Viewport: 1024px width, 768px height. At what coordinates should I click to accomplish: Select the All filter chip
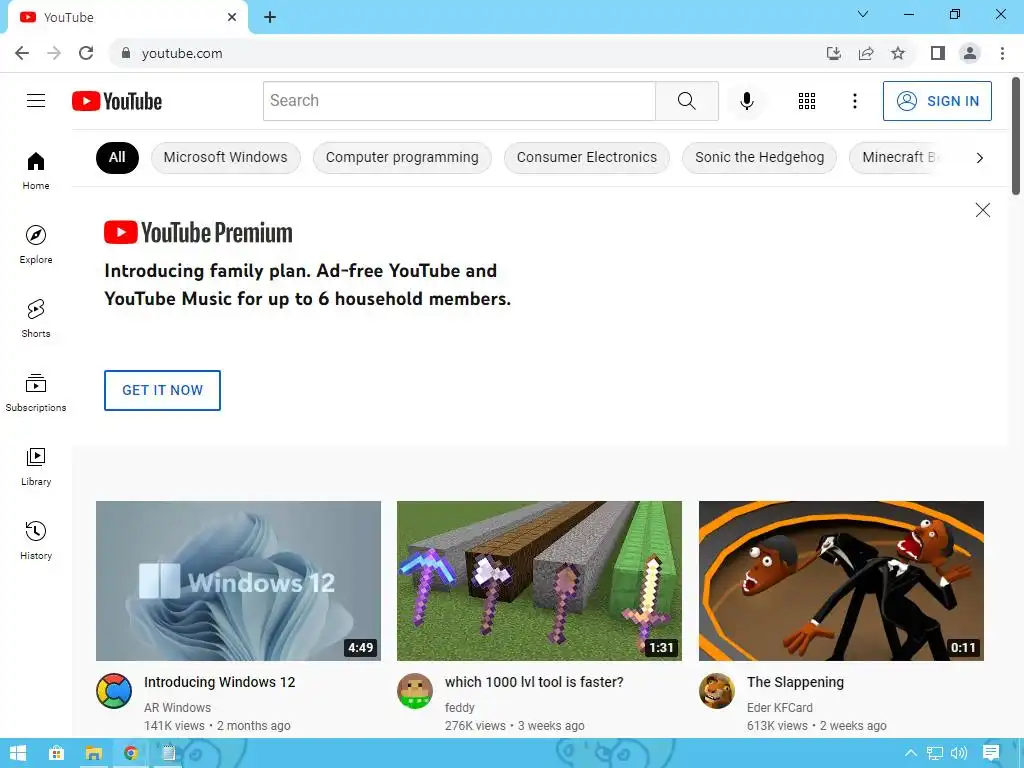[117, 157]
